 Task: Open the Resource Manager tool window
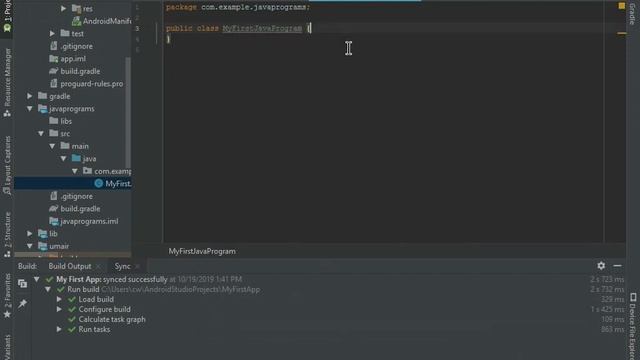click(7, 83)
